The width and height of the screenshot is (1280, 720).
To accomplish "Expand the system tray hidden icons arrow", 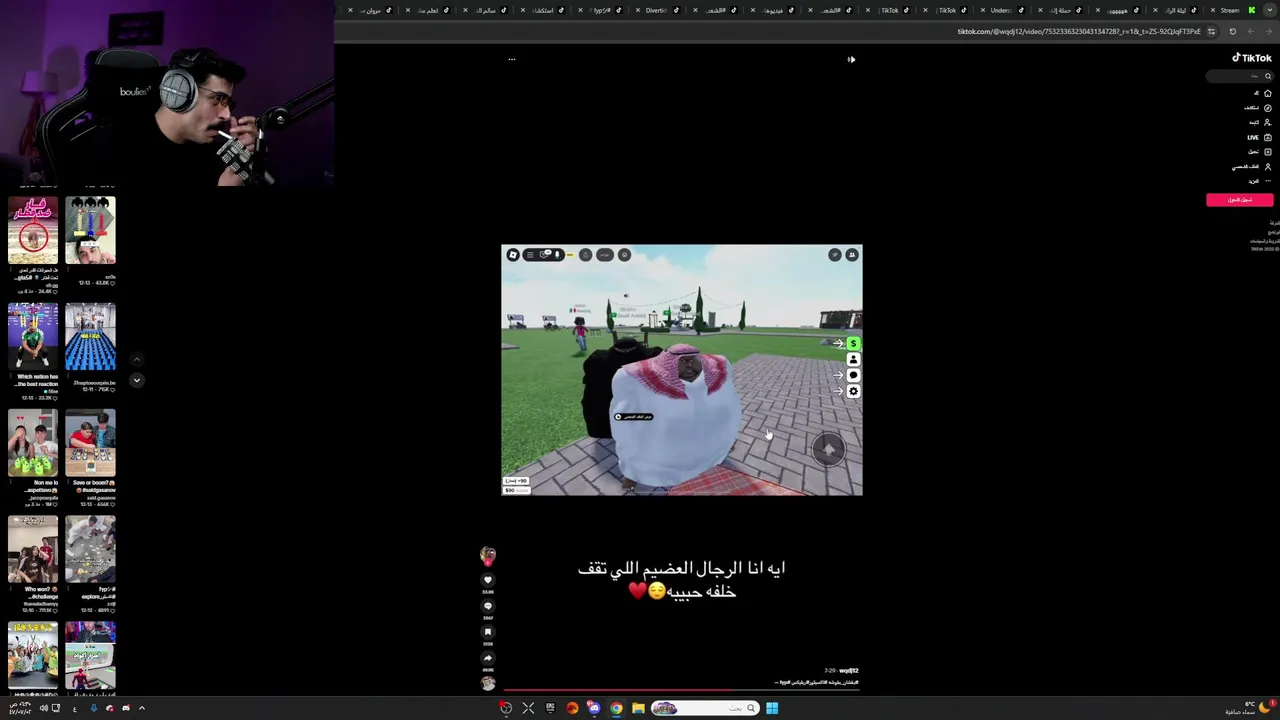I will coord(142,708).
